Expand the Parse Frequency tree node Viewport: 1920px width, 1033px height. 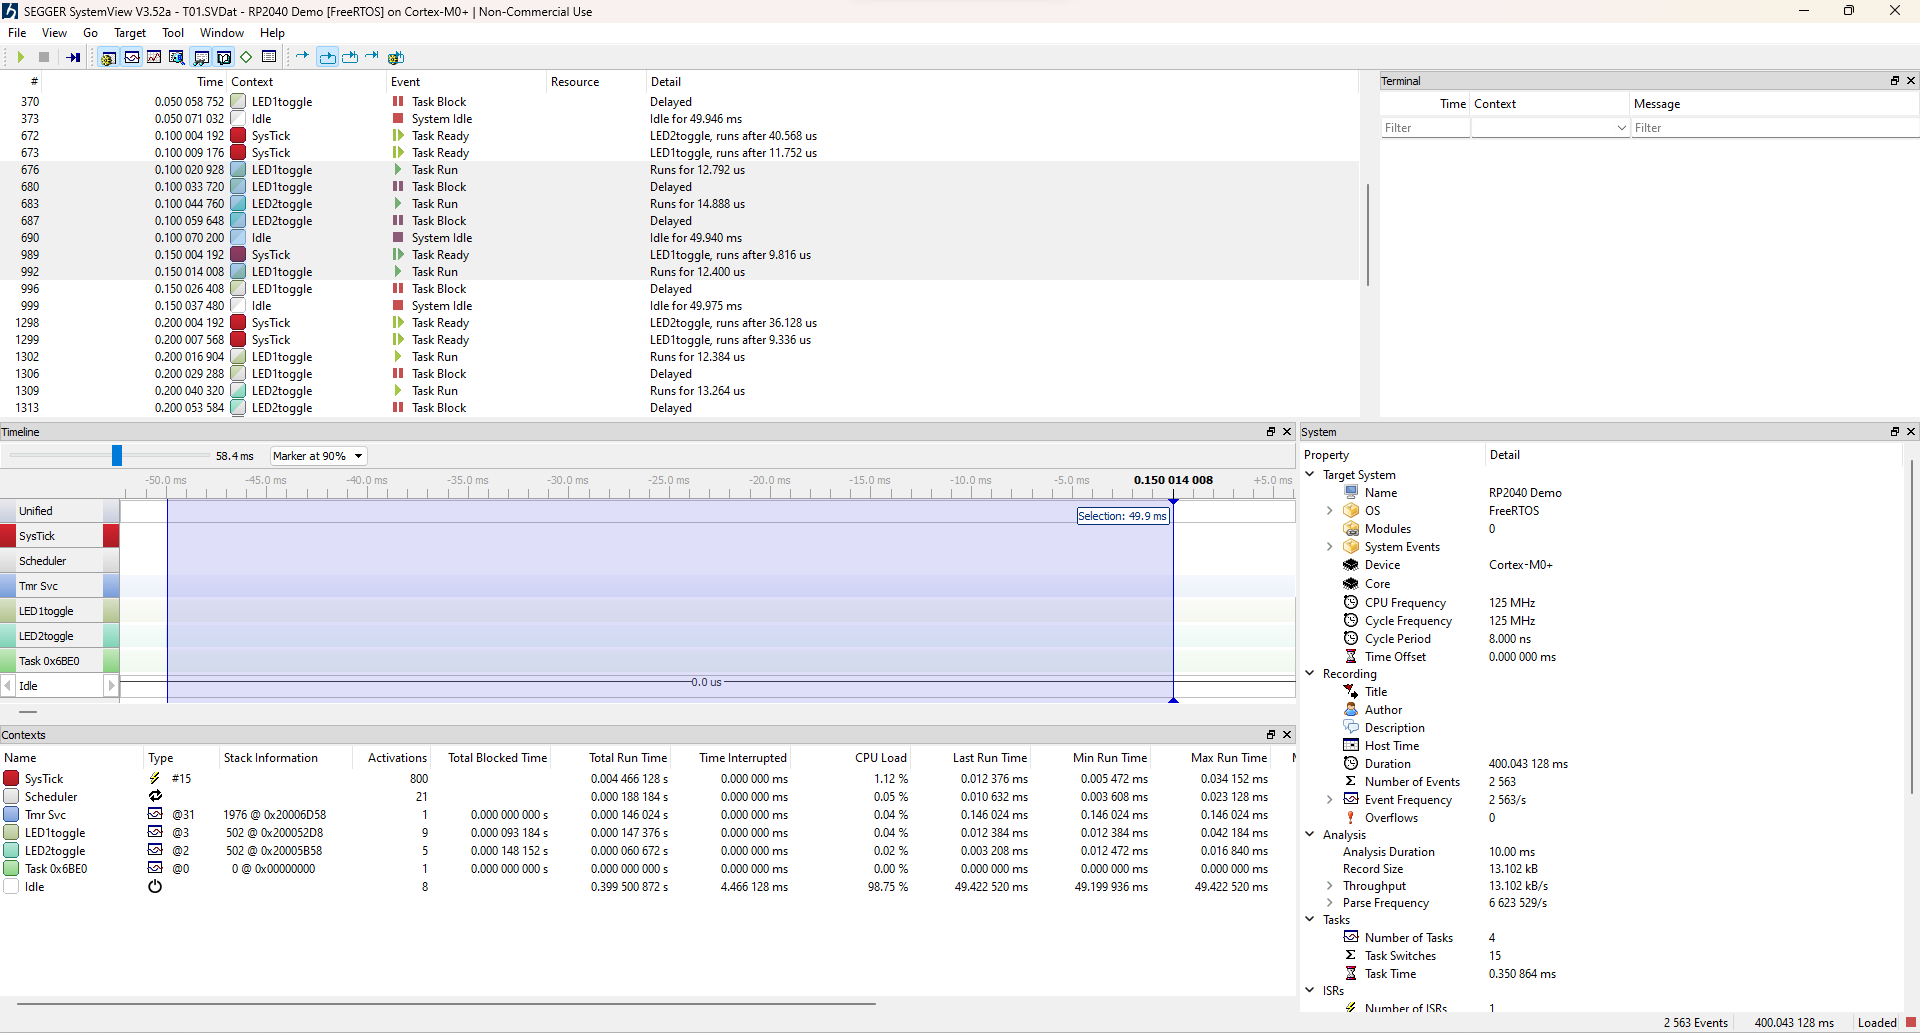click(x=1330, y=903)
